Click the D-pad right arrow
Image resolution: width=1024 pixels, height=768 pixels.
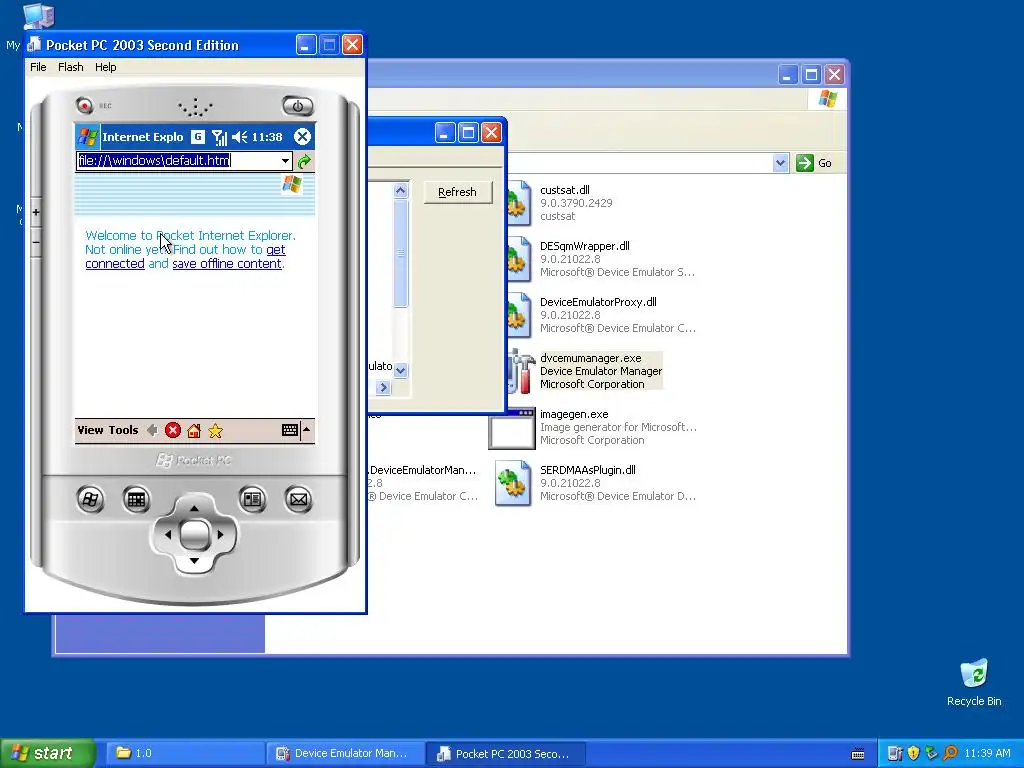[x=221, y=534]
